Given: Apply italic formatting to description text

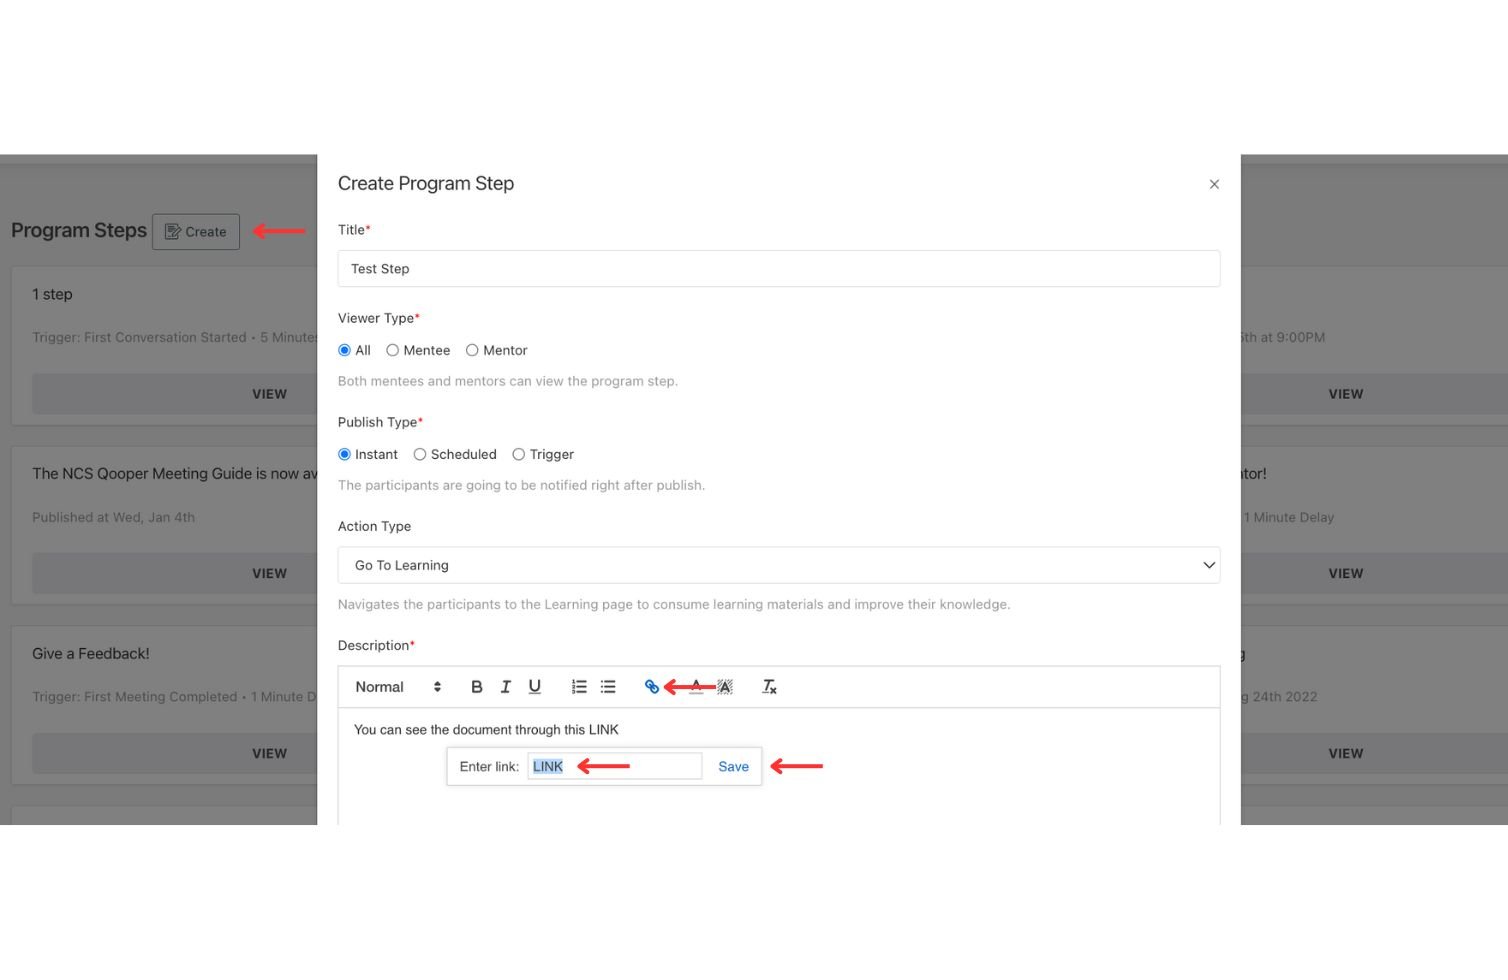Looking at the screenshot, I should pyautogui.click(x=506, y=686).
